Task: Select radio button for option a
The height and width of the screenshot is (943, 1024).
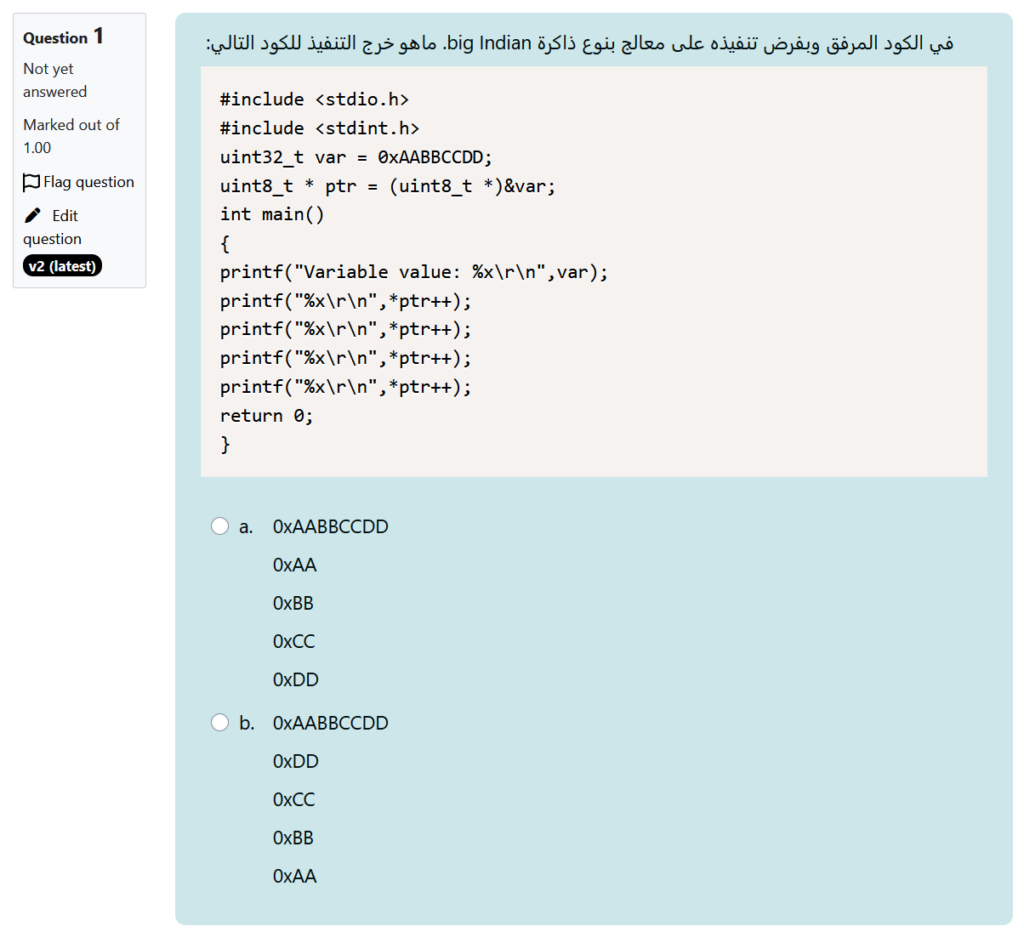Action: tap(220, 526)
